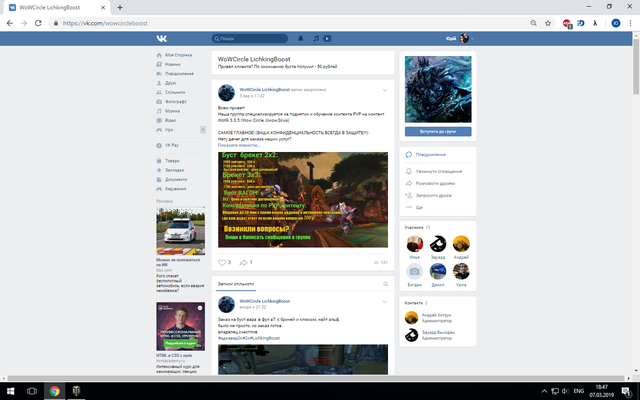Open new browser tab plus
640x400 pixels.
pyautogui.click(x=120, y=7)
